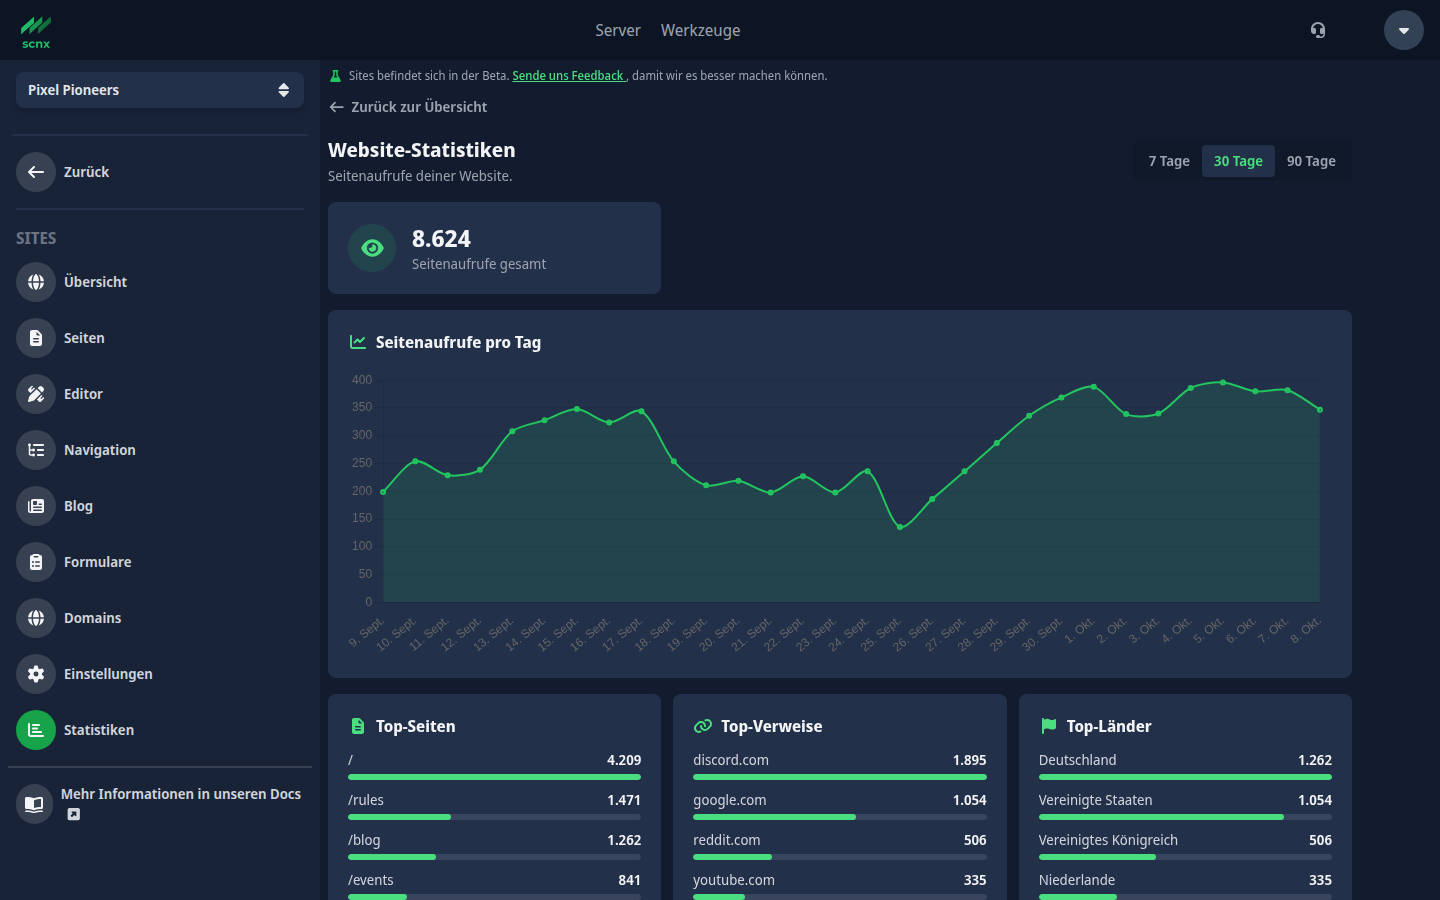The height and width of the screenshot is (900, 1440).
Task: Click the Vereinigtes Königreich label
Action: pyautogui.click(x=1108, y=840)
